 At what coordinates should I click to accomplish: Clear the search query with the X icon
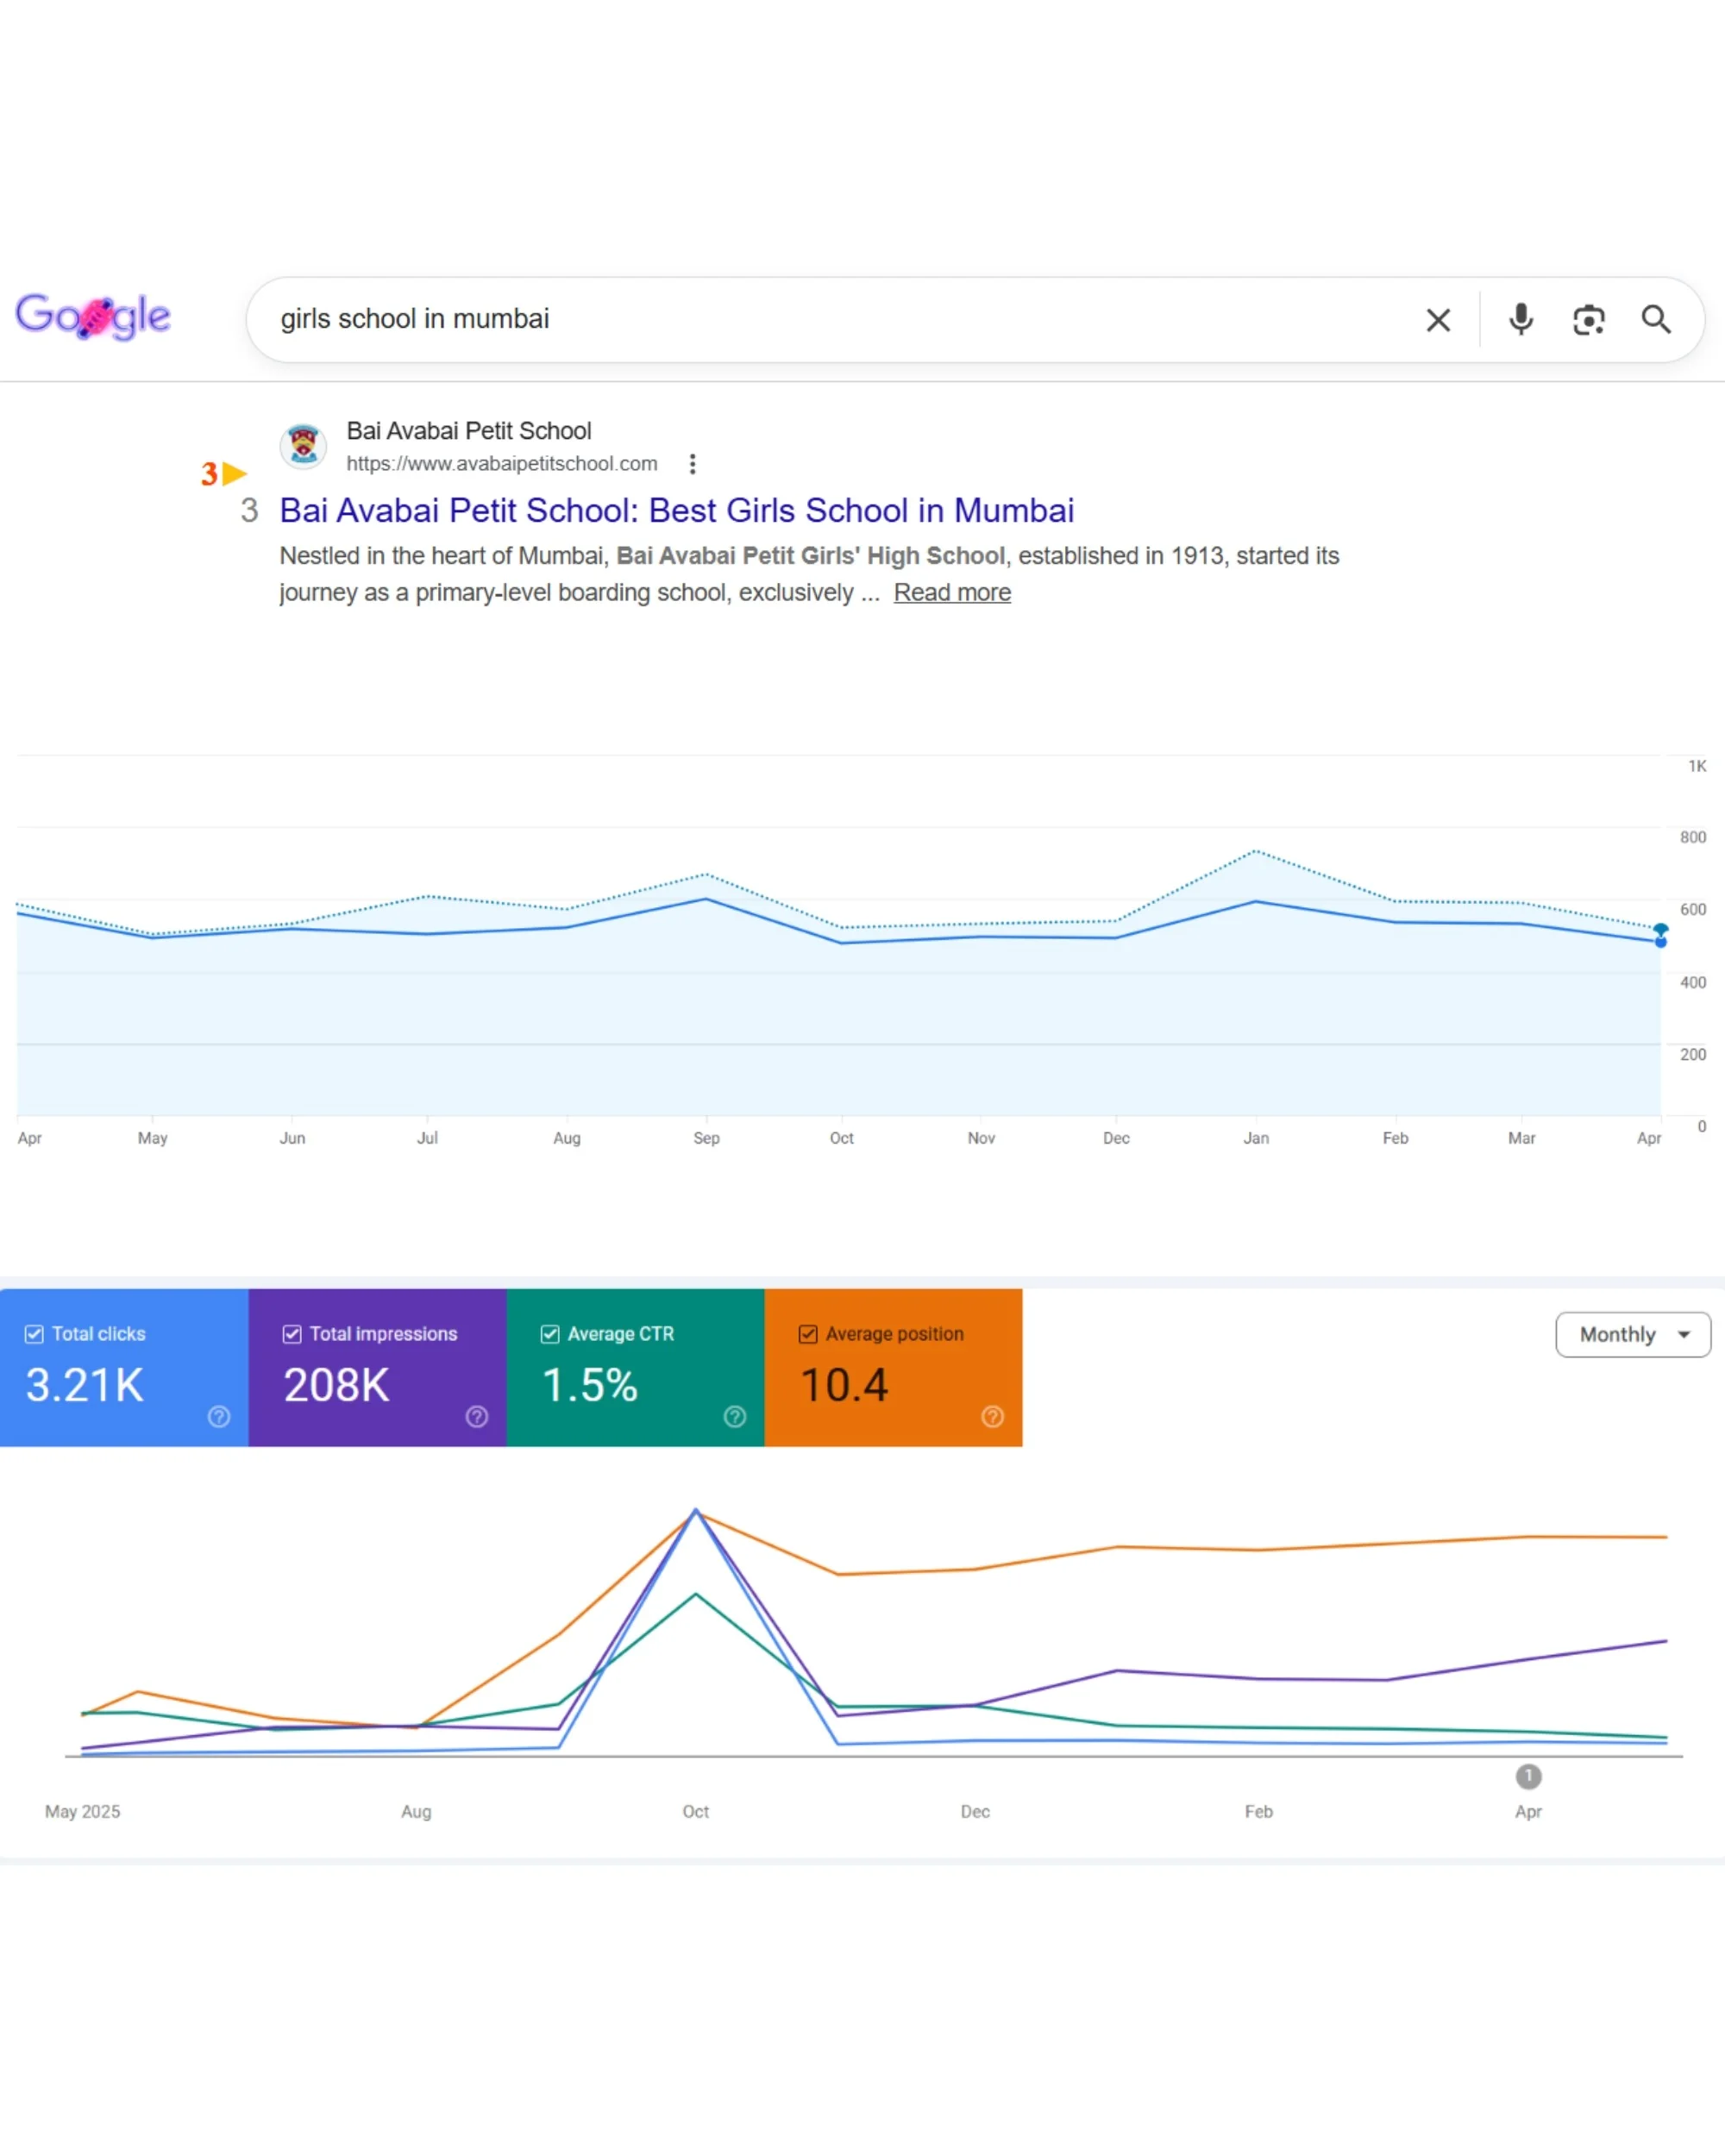[x=1438, y=320]
